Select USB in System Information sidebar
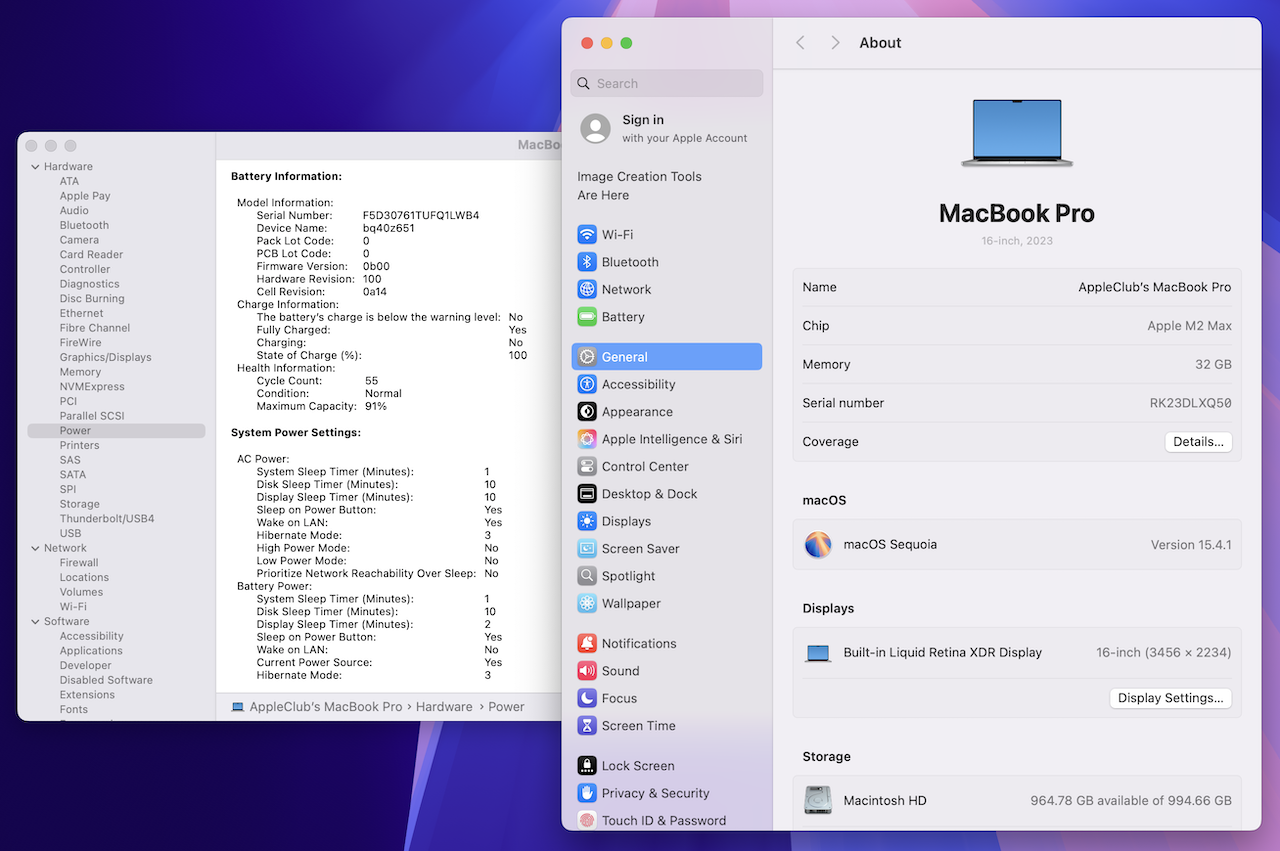The height and width of the screenshot is (851, 1280). pyautogui.click(x=70, y=533)
